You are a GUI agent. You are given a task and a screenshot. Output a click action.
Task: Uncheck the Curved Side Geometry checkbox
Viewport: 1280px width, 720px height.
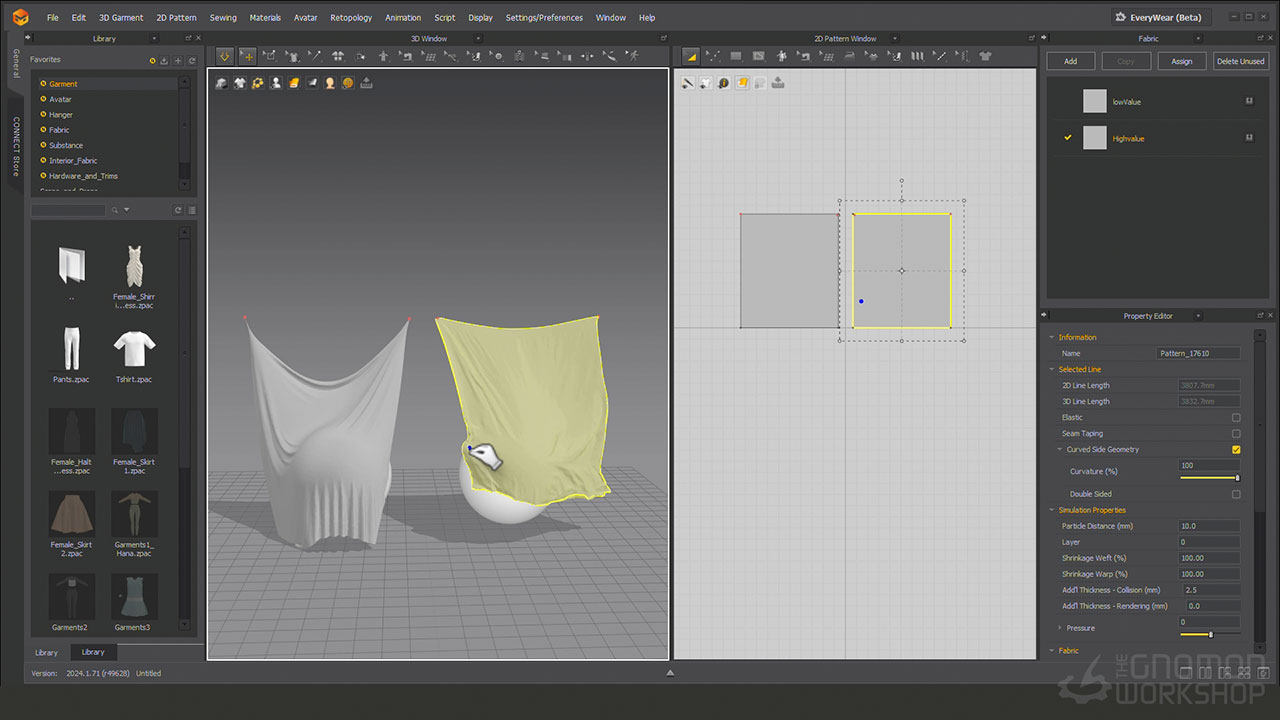click(x=1236, y=450)
